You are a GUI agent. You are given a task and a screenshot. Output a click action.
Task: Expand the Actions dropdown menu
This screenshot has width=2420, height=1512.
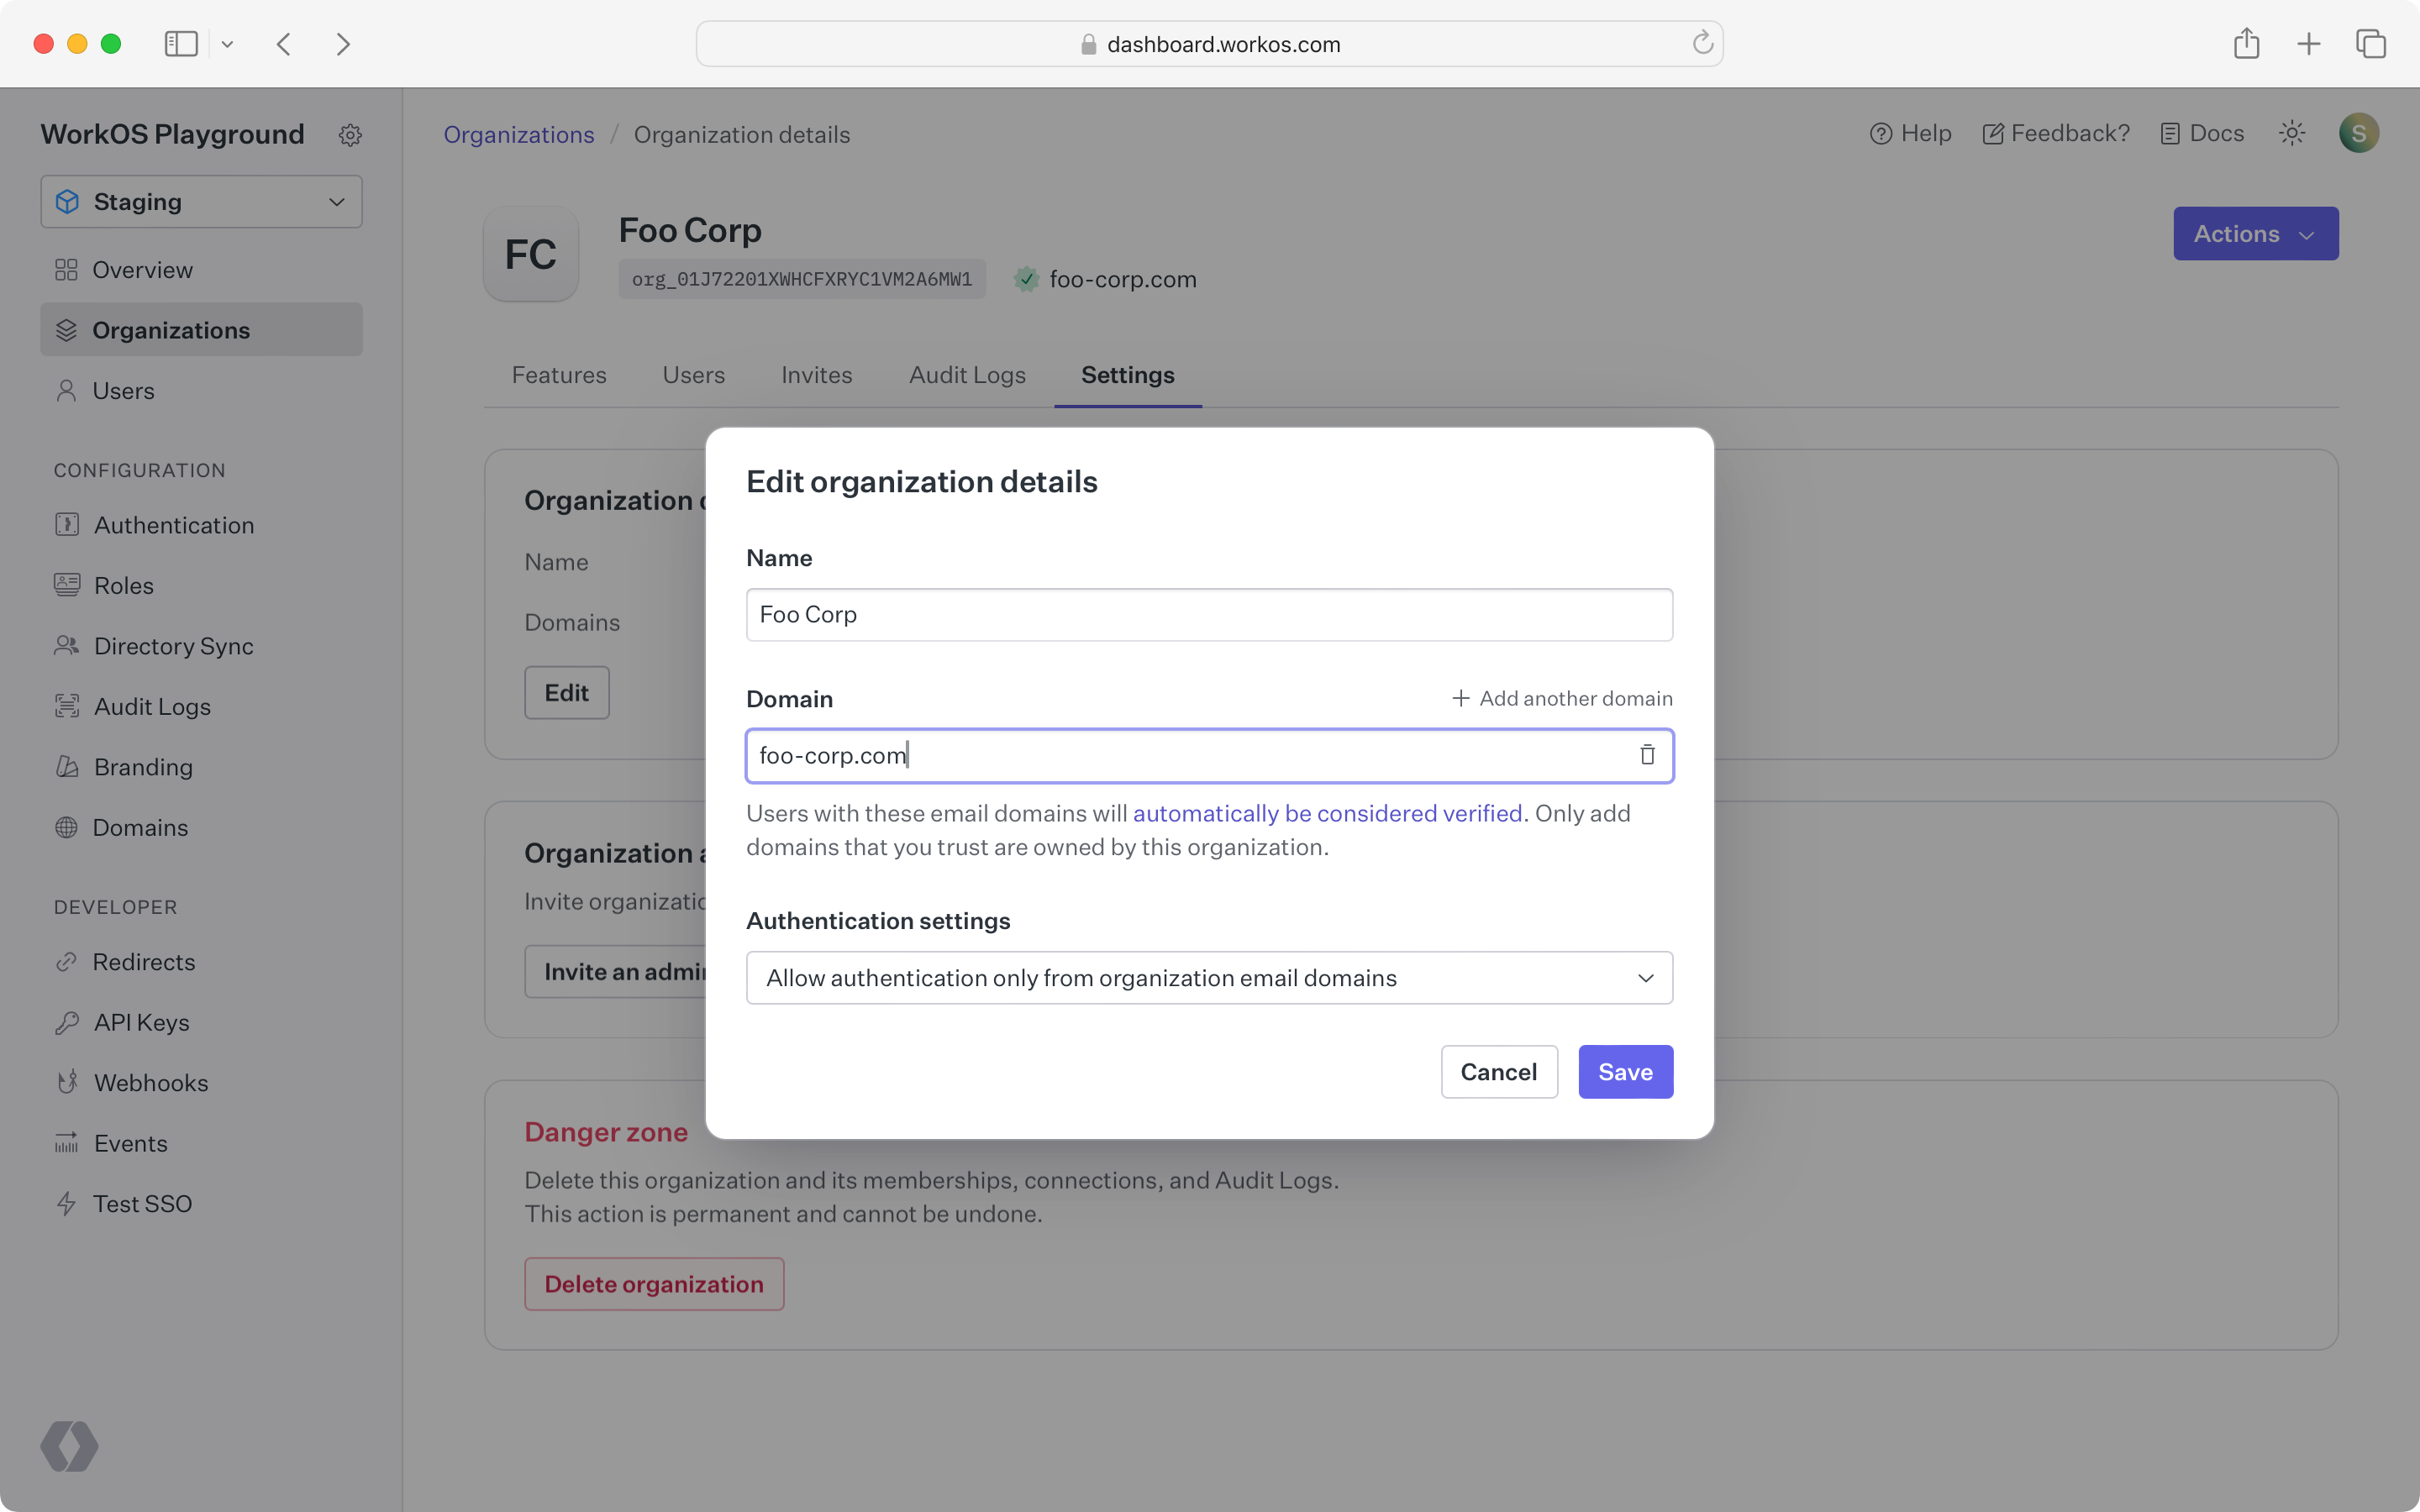click(x=2256, y=234)
